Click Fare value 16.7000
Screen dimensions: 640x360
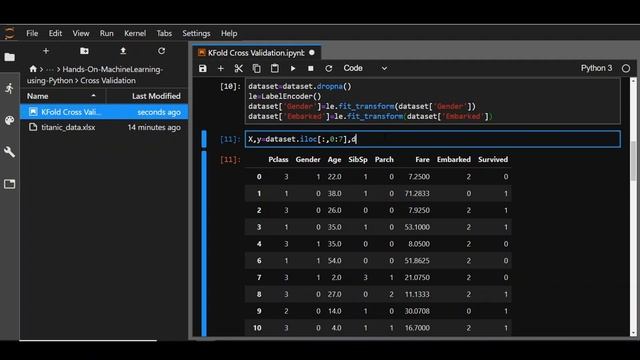tap(417, 328)
